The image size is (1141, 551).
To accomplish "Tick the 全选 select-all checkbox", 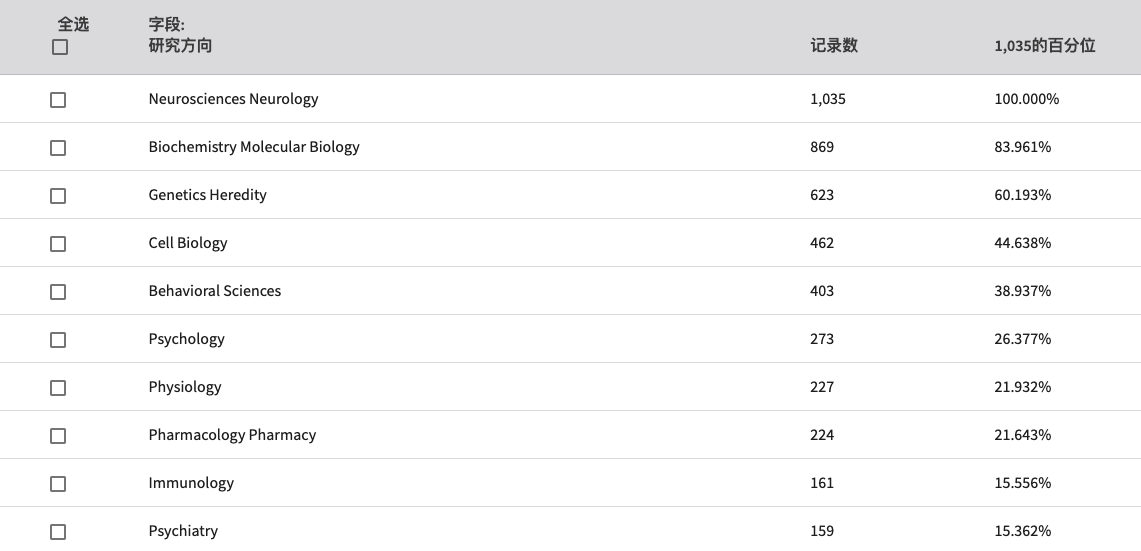I will point(60,47).
